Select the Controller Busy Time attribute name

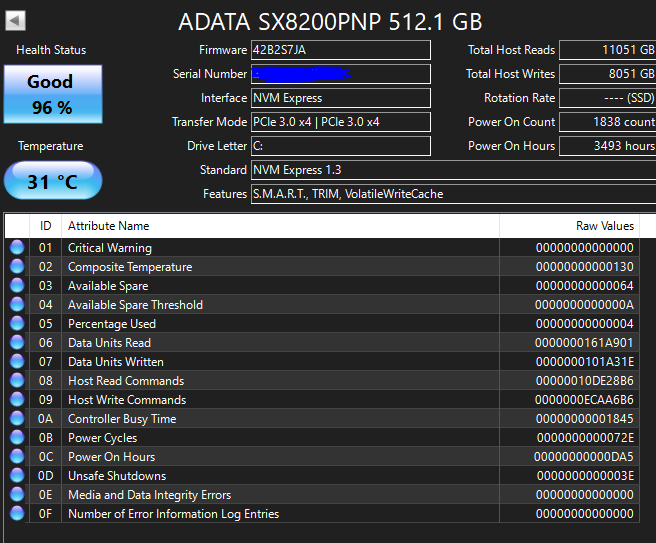click(x=122, y=419)
